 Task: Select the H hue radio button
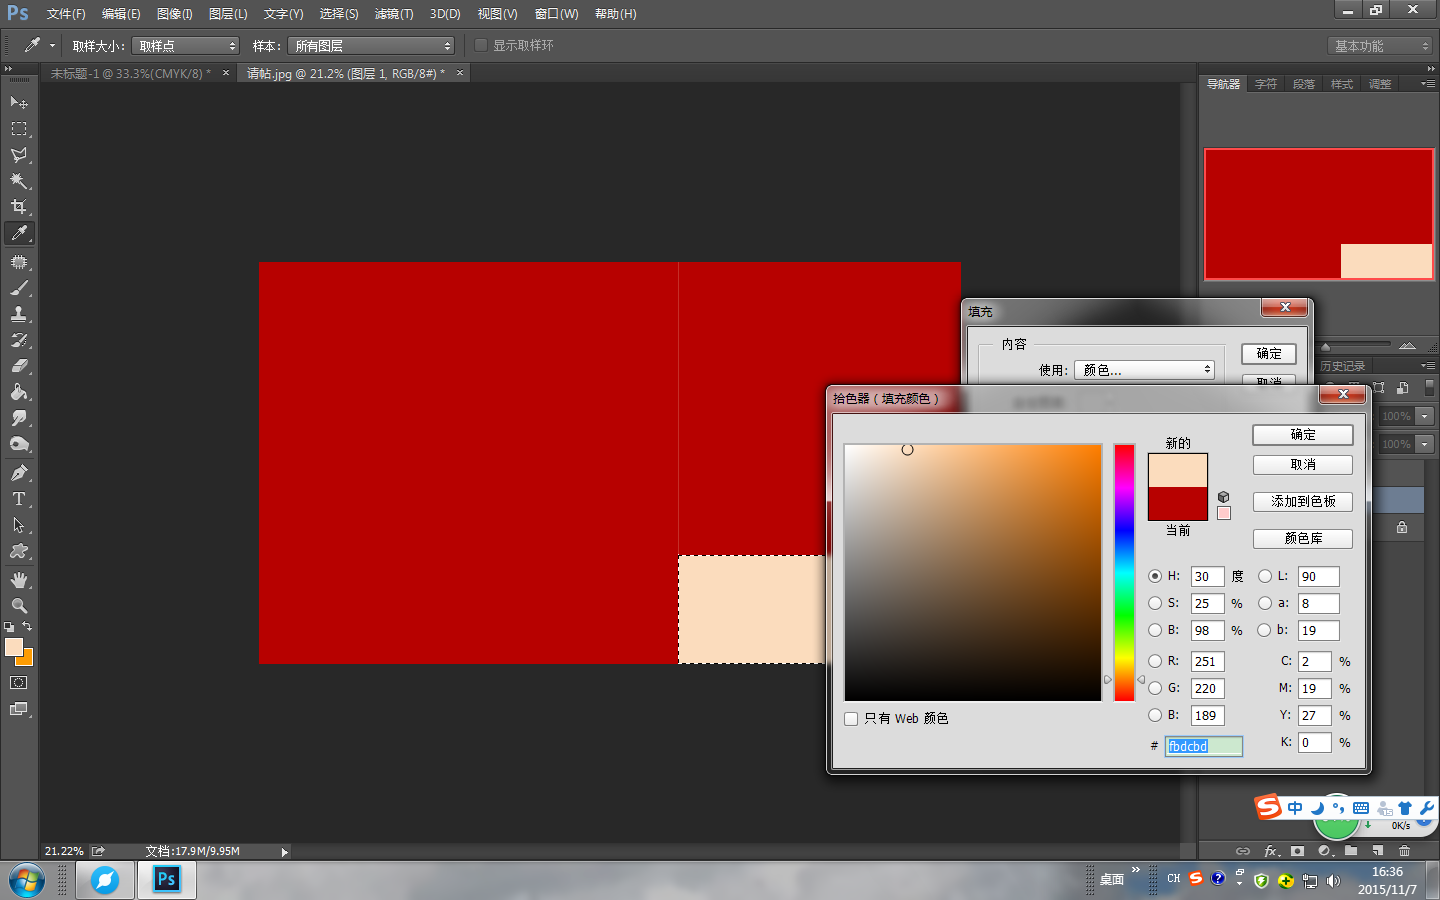coord(1155,576)
